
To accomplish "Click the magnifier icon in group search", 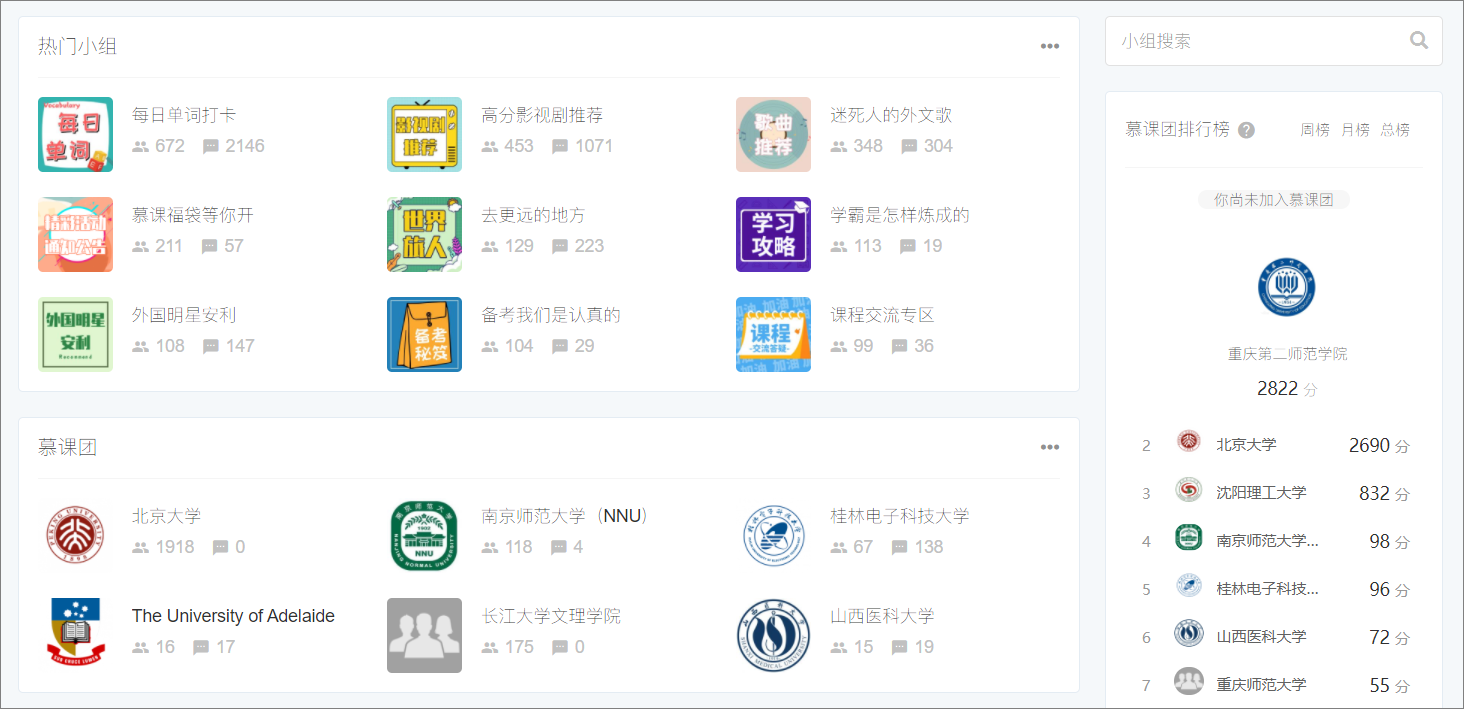I will (1418, 40).
